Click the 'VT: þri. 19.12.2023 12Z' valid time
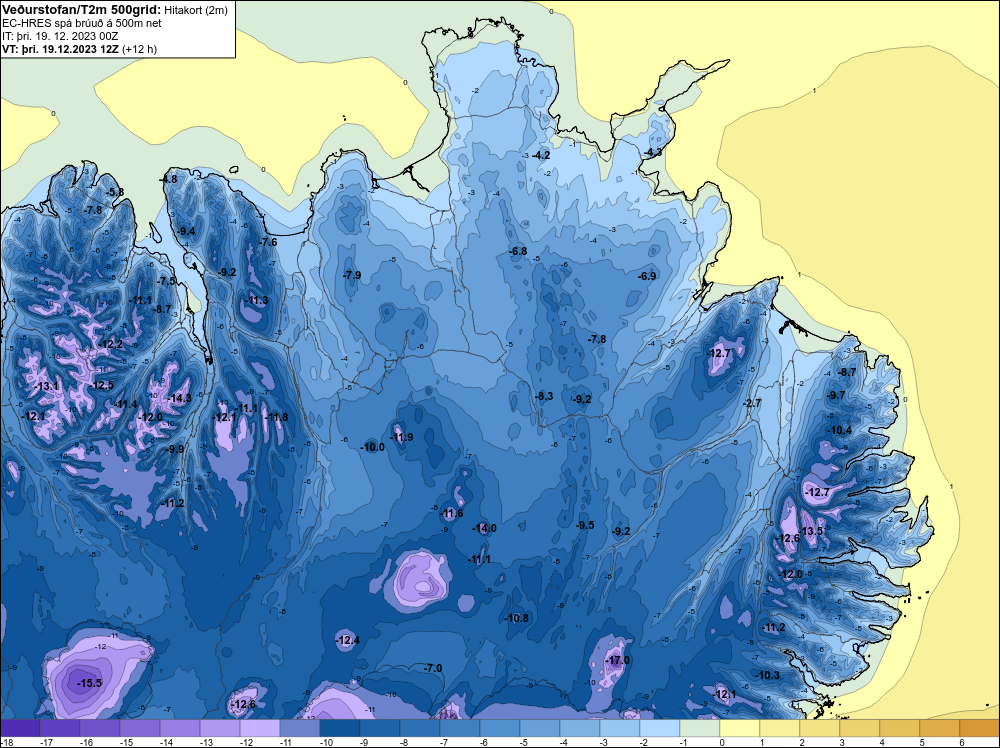Image resolution: width=1000 pixels, height=748 pixels. (61, 48)
